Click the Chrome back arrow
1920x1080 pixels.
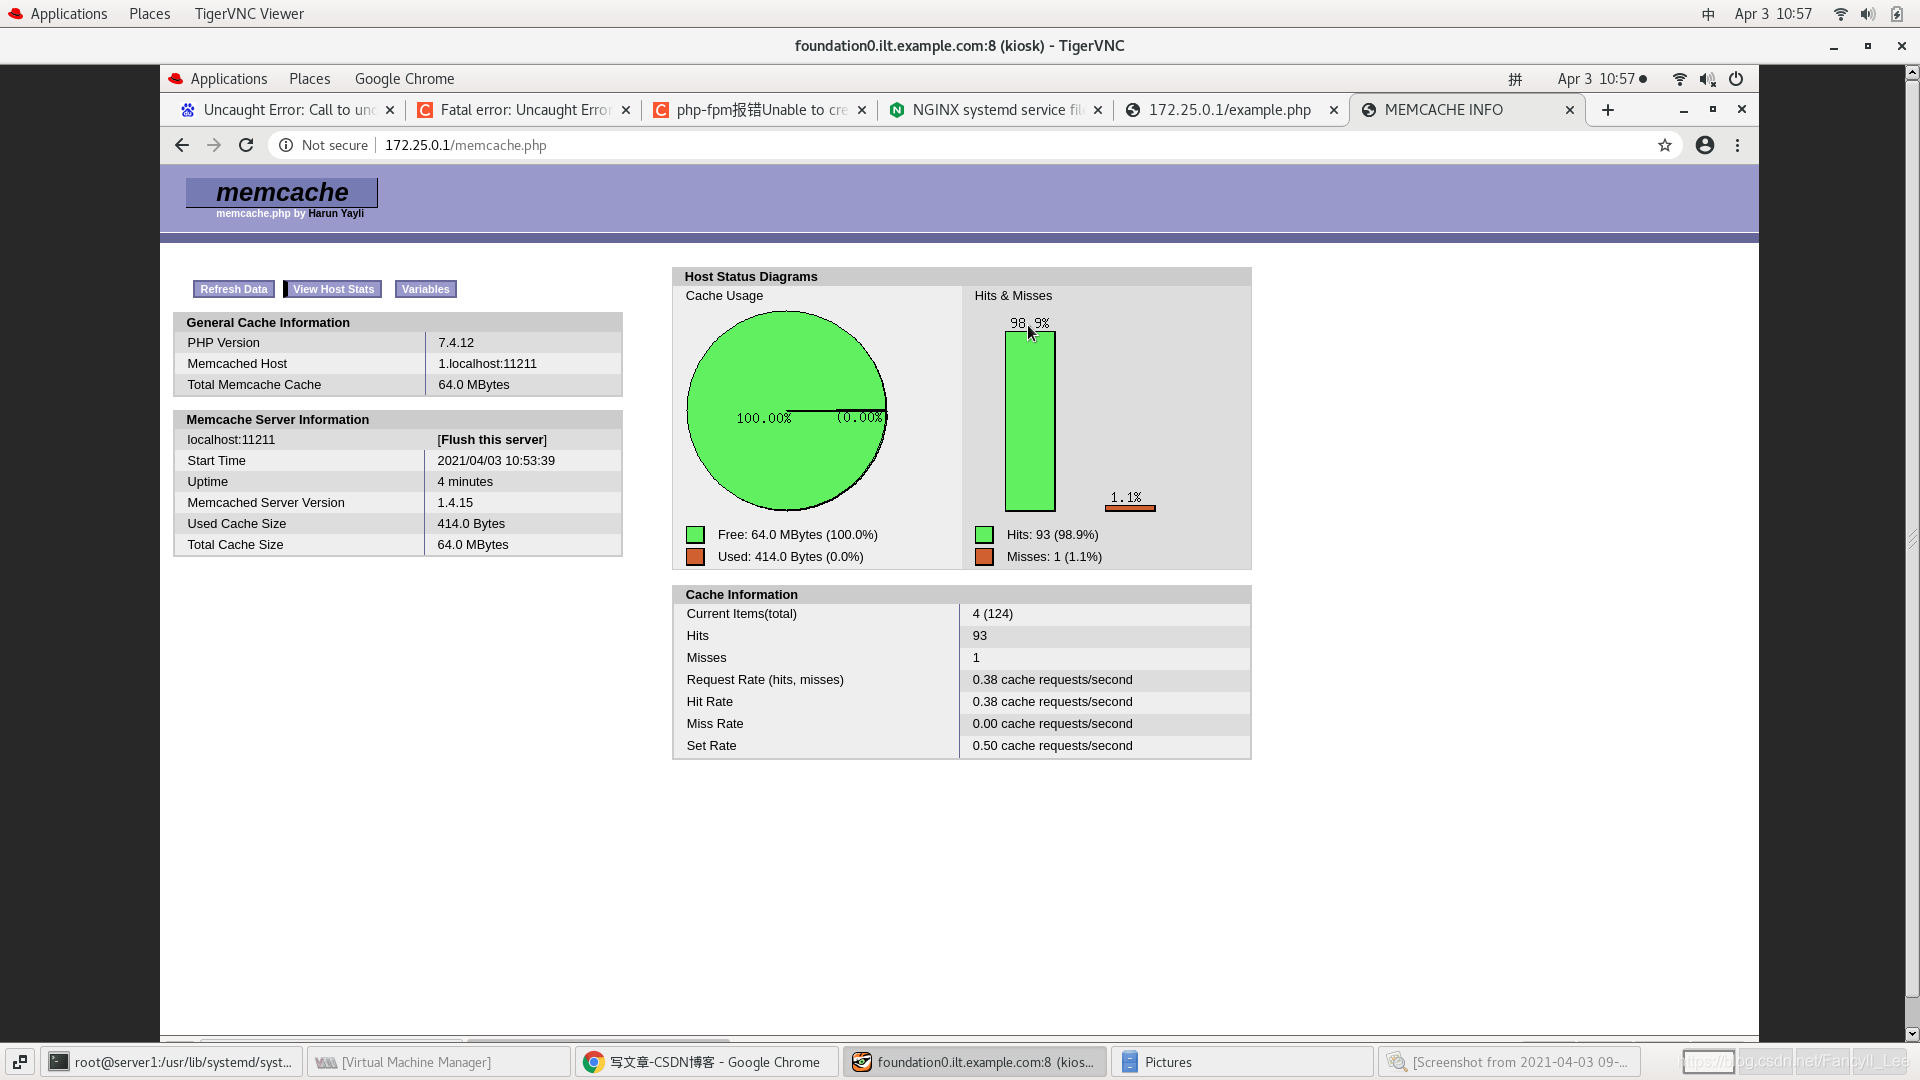click(182, 145)
